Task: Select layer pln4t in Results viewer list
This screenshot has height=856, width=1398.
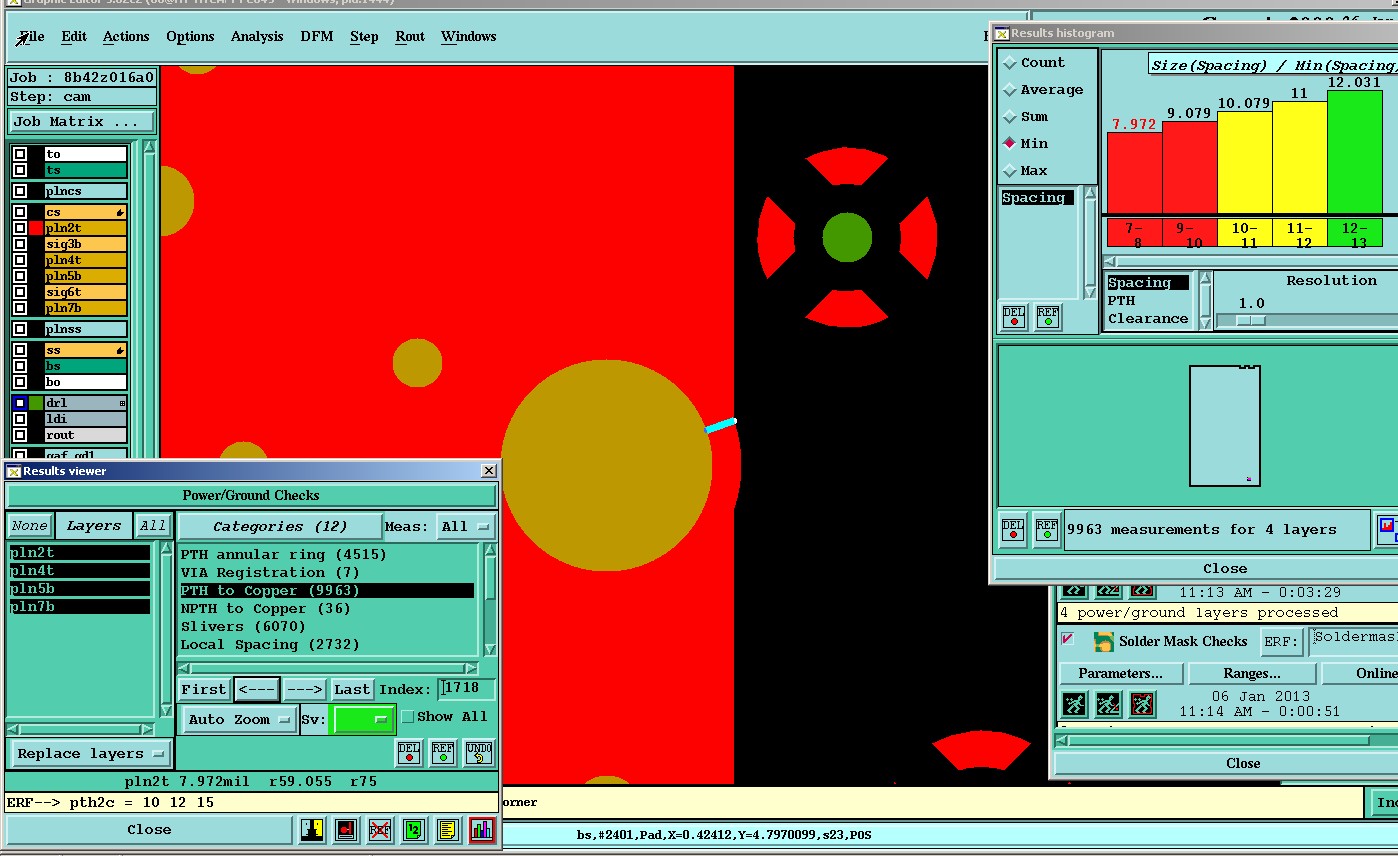Action: tap(80, 571)
